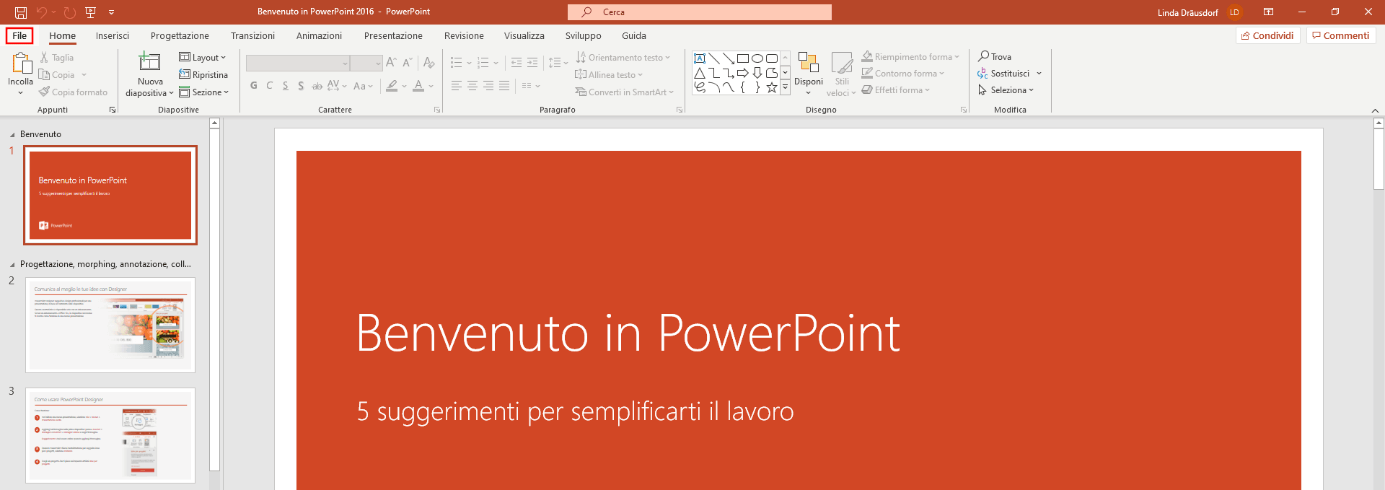Open the ribbon display options icon
Viewport: 1385px width, 490px height.
tap(1268, 11)
